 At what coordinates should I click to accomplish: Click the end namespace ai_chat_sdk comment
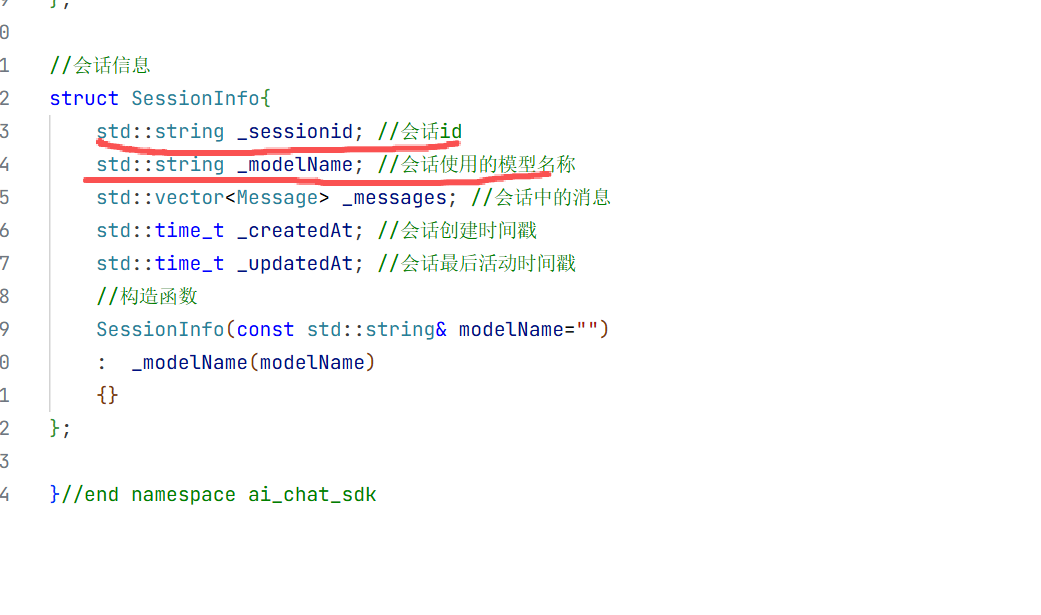(218, 495)
